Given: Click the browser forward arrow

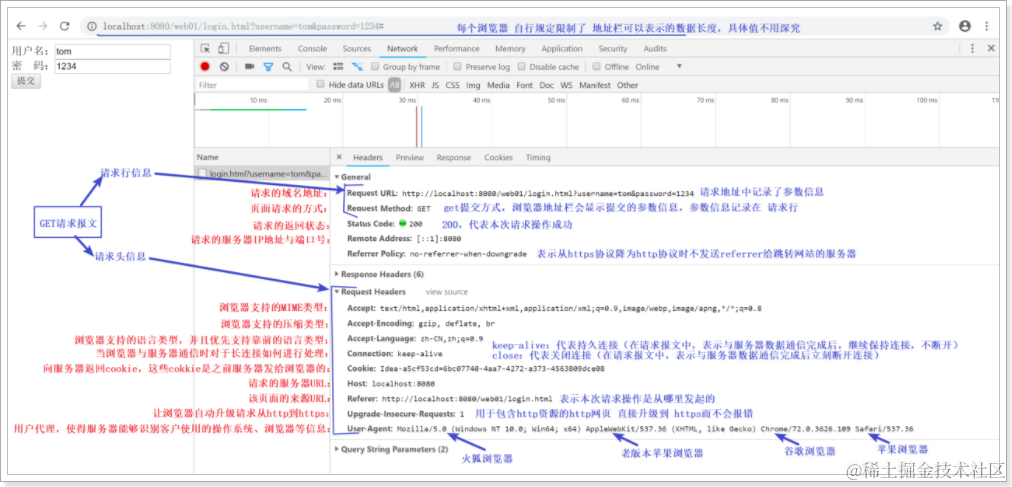Looking at the screenshot, I should (43, 26).
